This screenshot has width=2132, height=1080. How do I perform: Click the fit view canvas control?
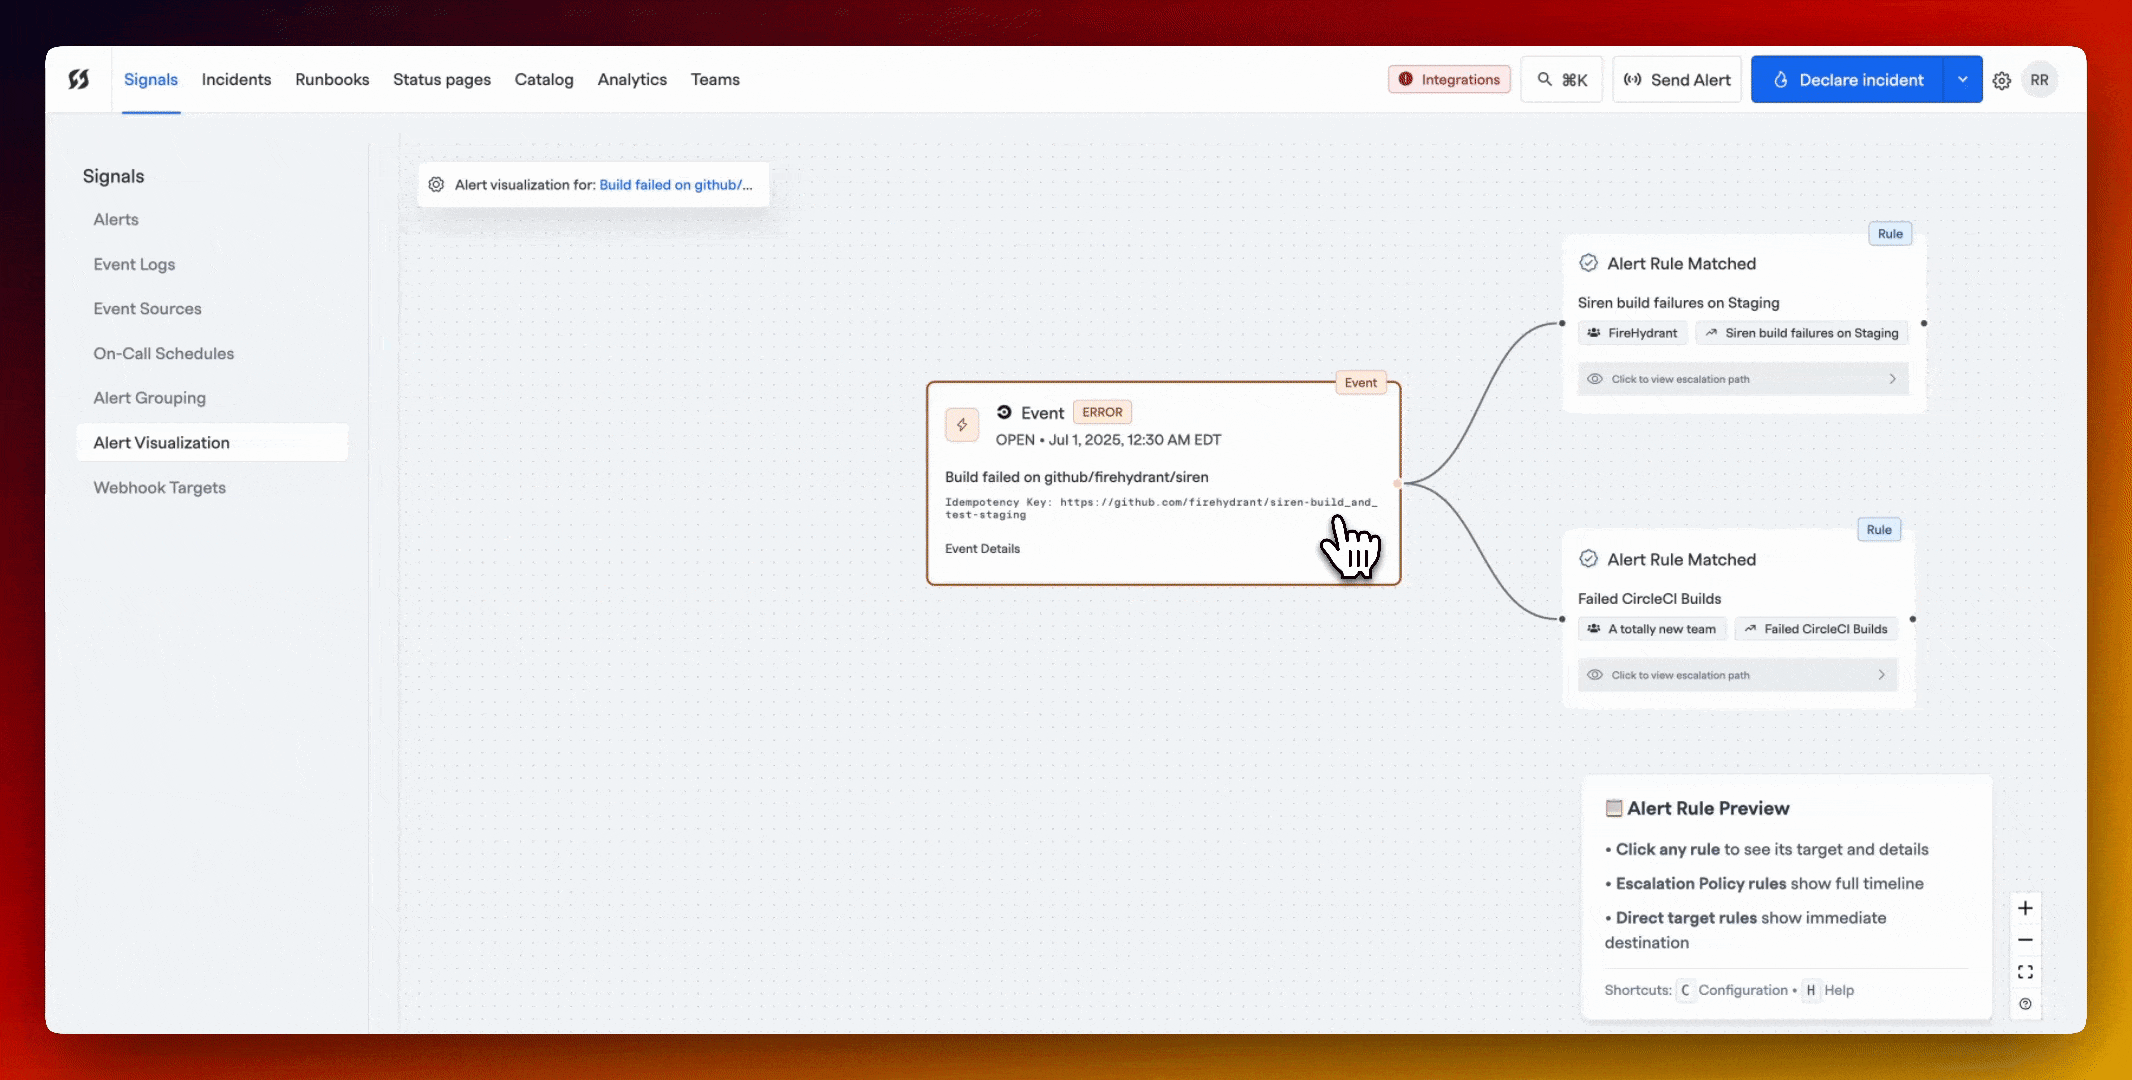pyautogui.click(x=2025, y=972)
